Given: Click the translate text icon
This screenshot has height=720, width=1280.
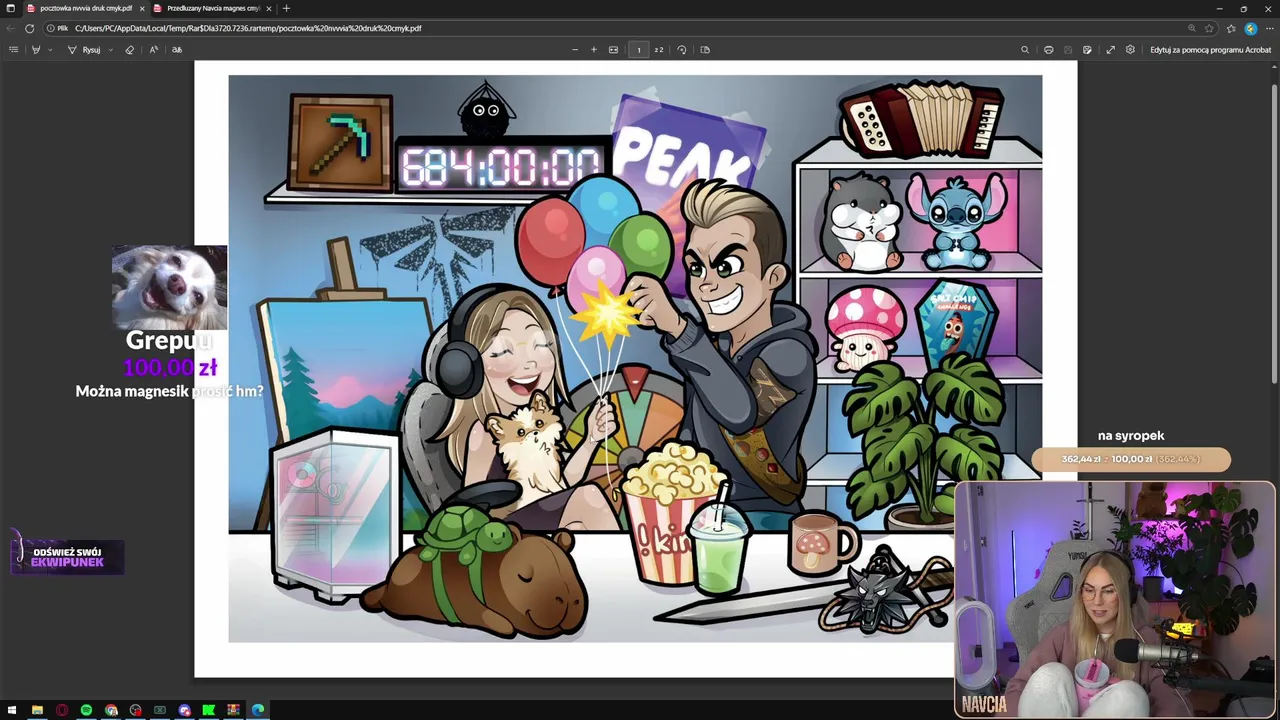Looking at the screenshot, I should coord(177,49).
